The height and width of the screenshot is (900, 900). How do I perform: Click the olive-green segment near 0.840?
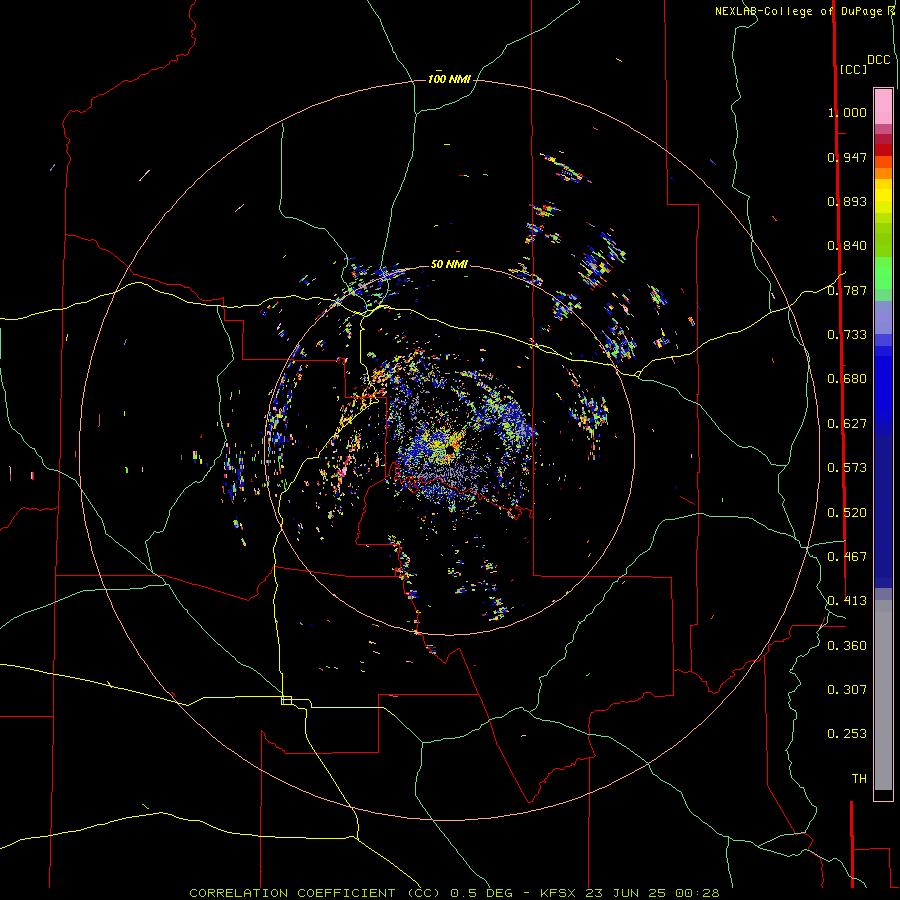883,240
